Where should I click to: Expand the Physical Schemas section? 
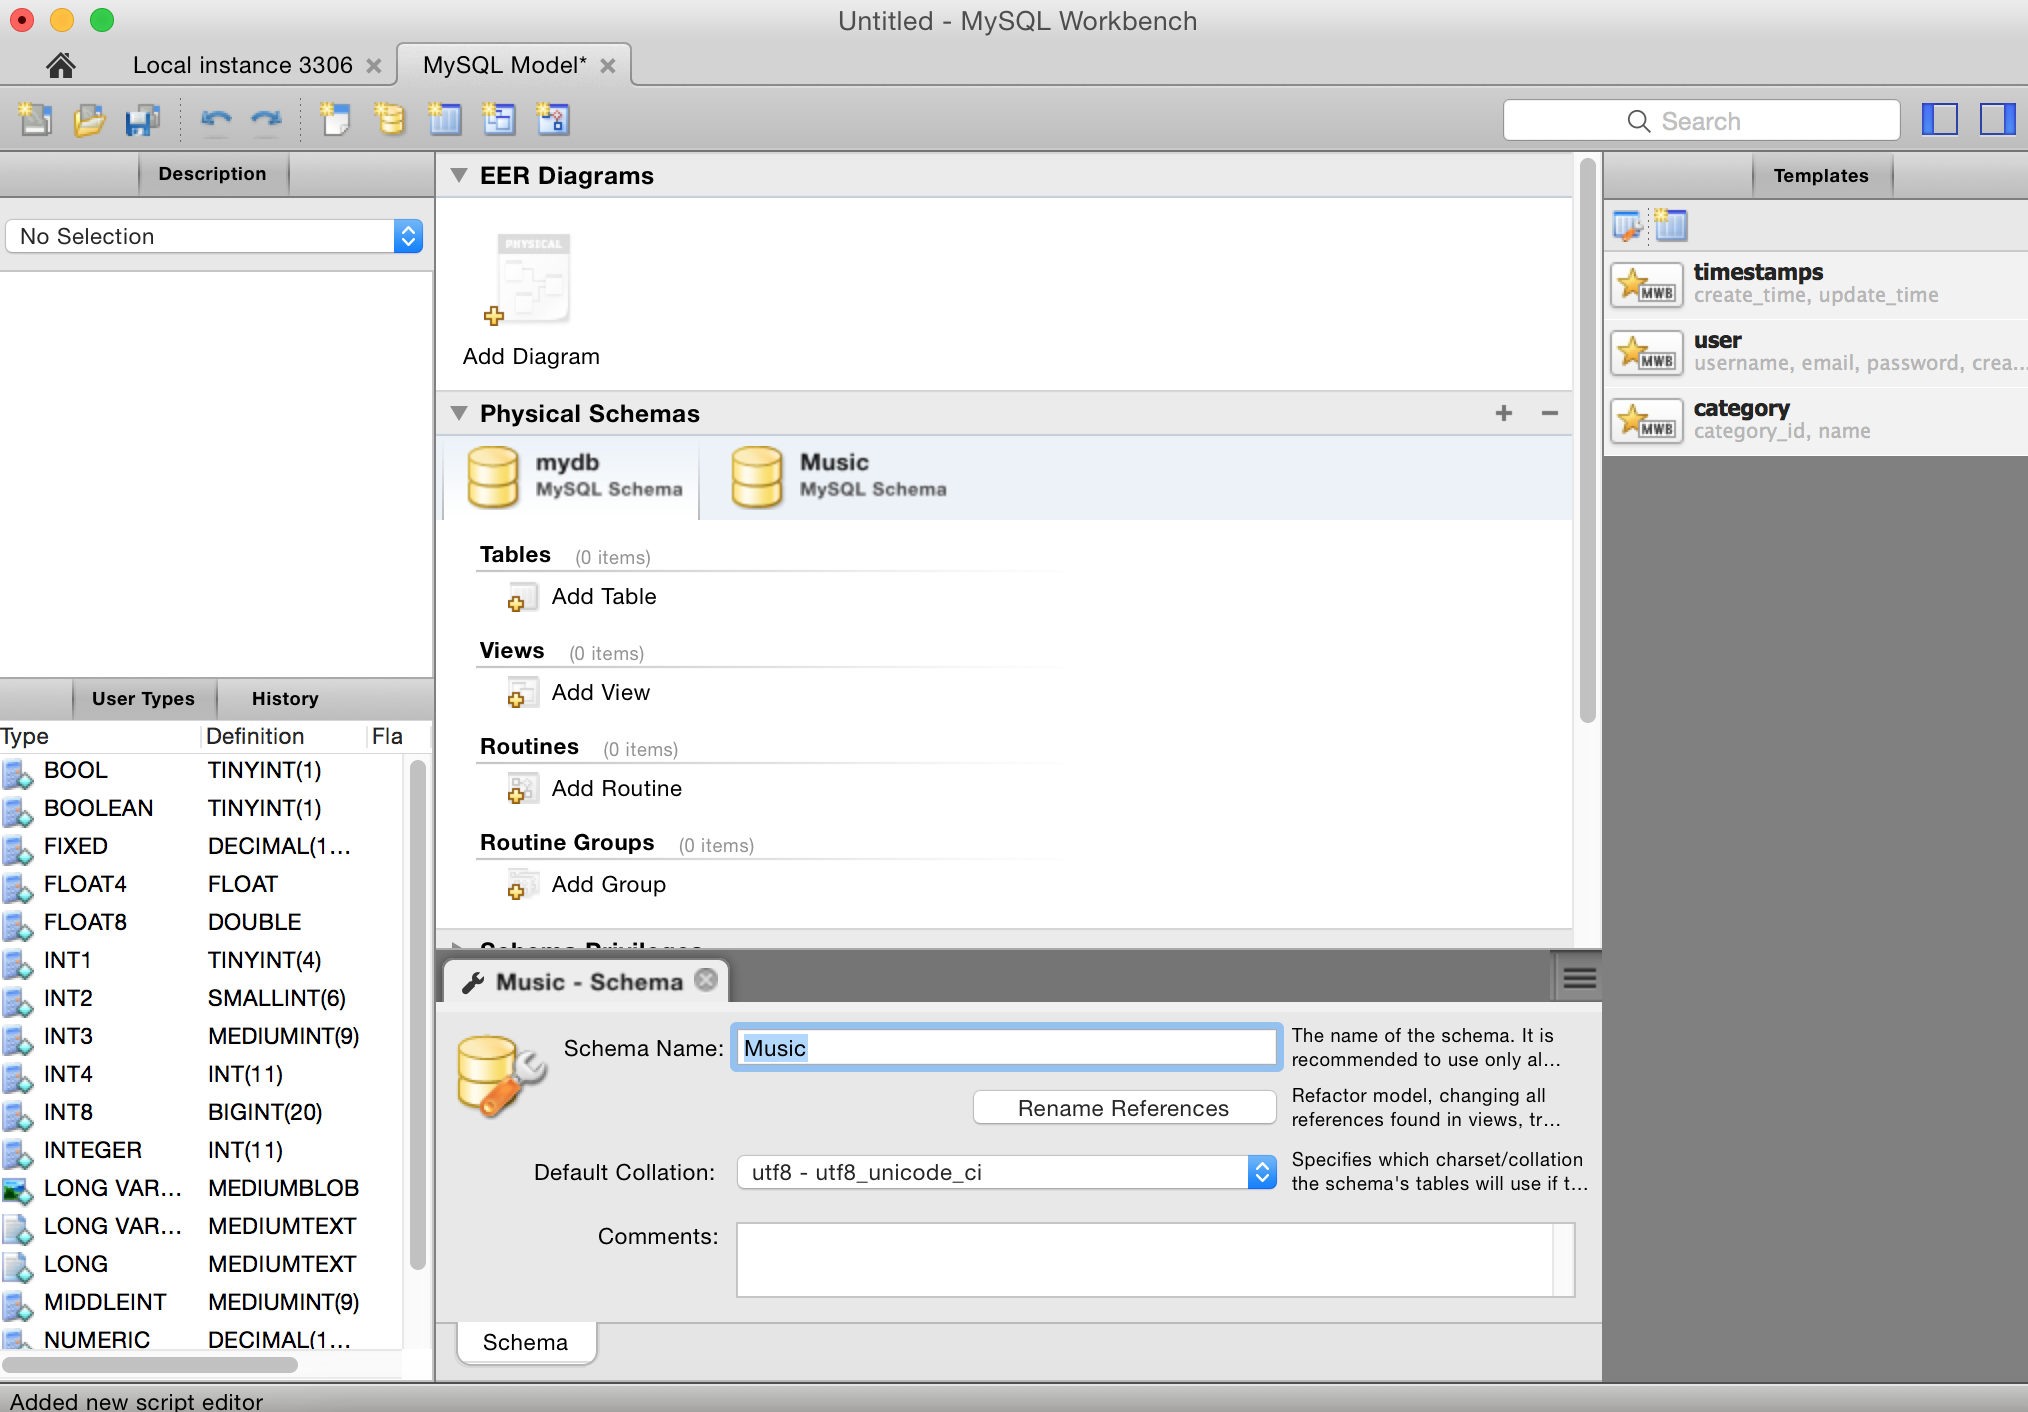point(459,412)
